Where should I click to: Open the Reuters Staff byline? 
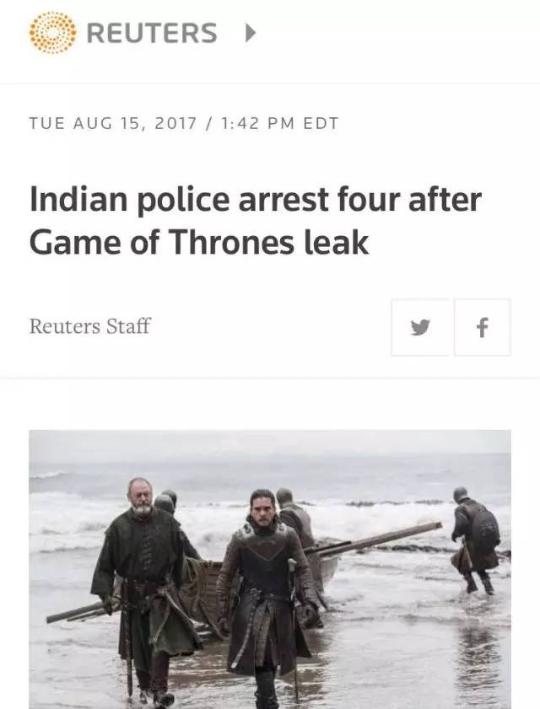click(90, 326)
